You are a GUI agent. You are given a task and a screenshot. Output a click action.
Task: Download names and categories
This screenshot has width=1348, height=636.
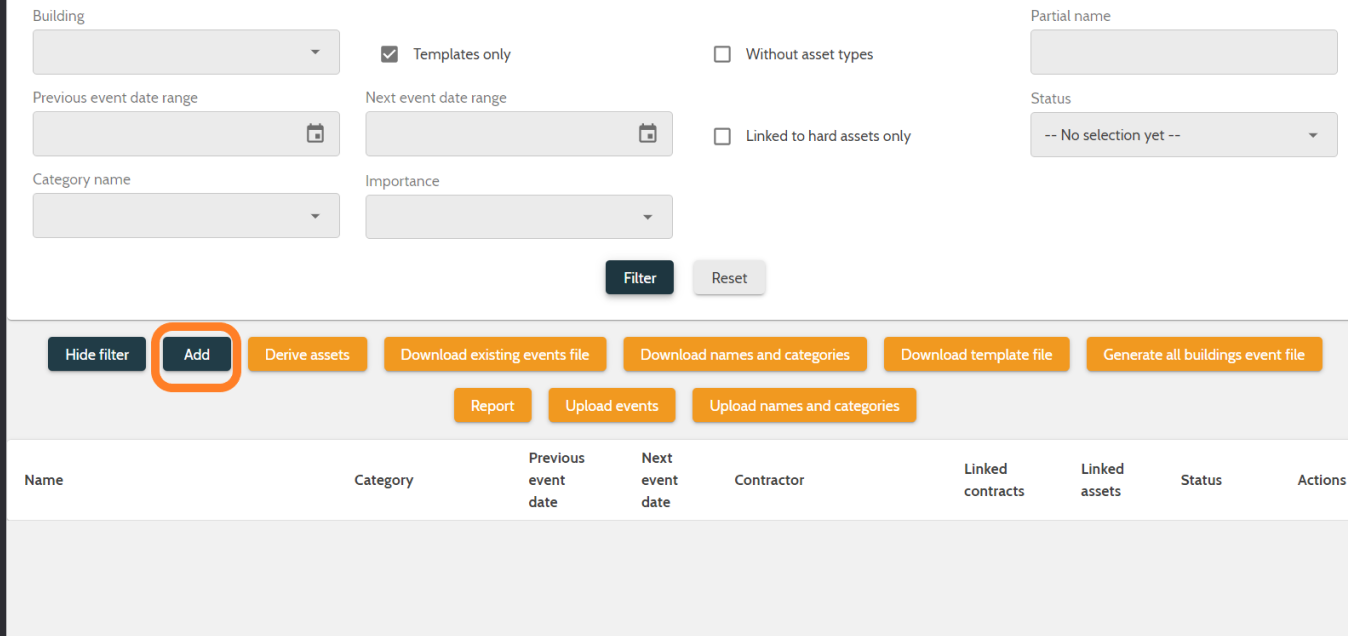coord(744,353)
